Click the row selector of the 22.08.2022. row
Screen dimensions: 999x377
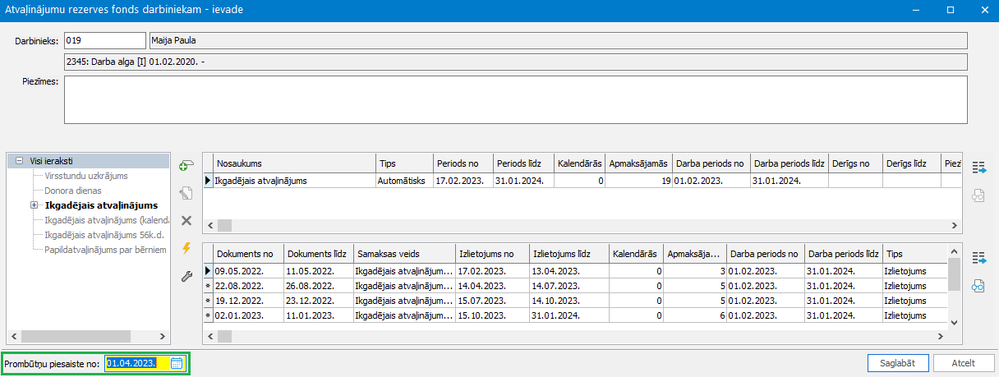(x=208, y=286)
